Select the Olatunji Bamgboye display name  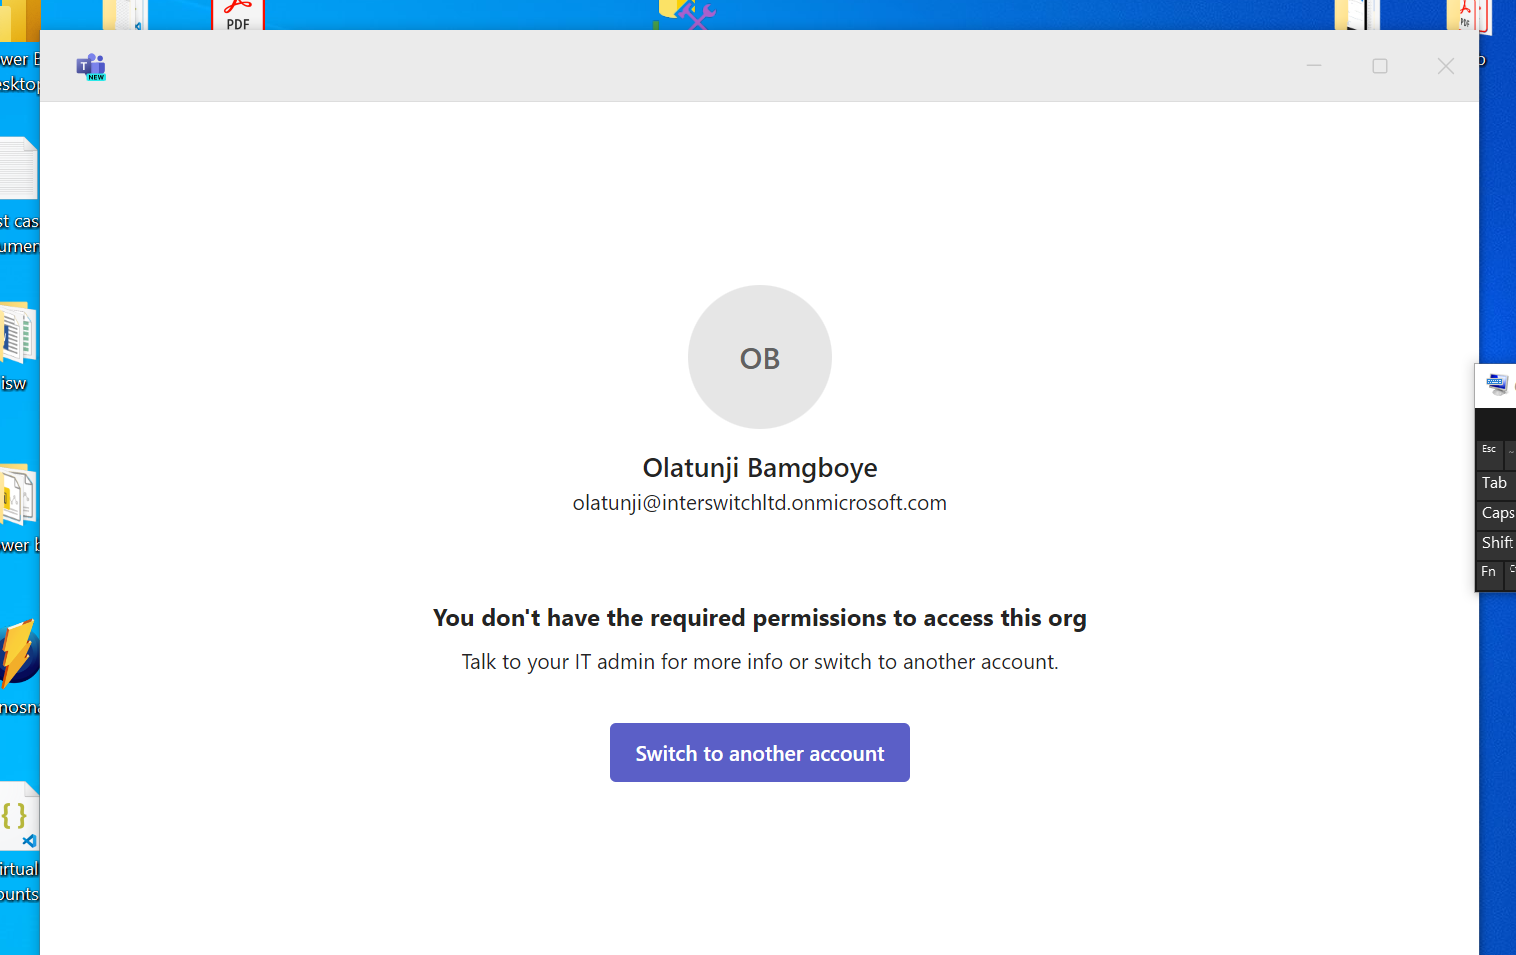point(759,468)
